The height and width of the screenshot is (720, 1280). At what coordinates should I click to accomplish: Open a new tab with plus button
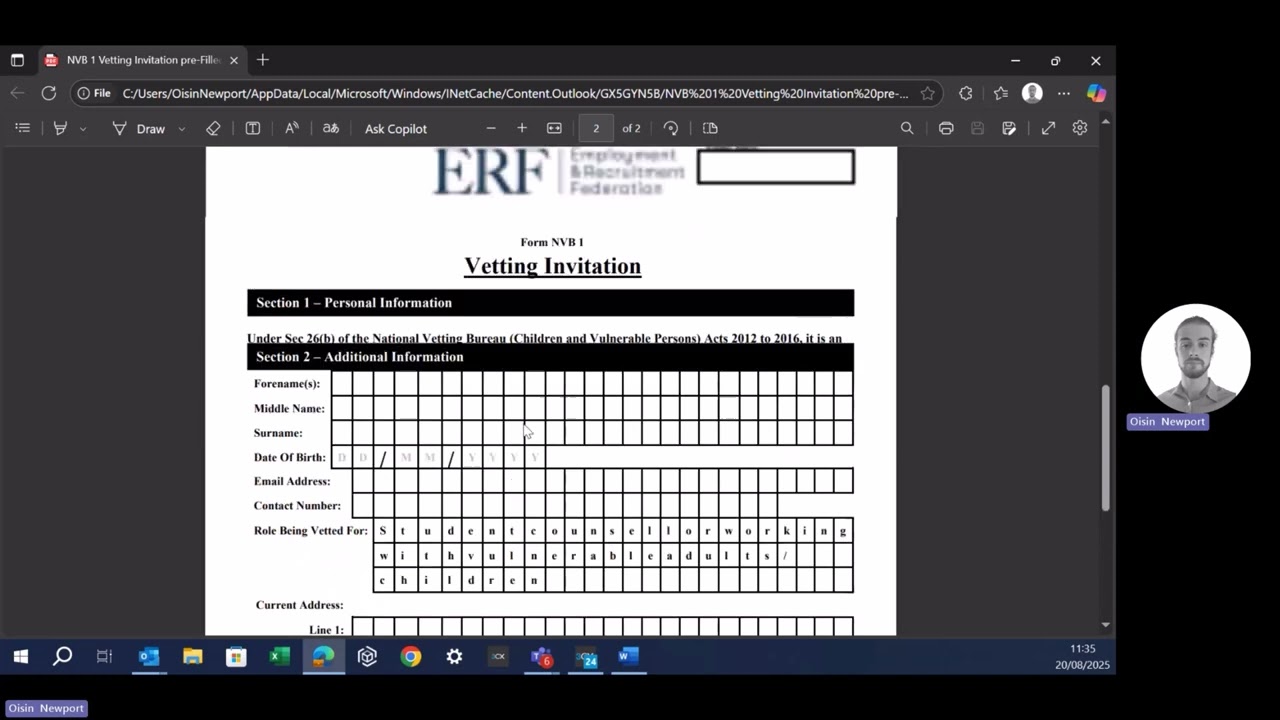point(263,60)
